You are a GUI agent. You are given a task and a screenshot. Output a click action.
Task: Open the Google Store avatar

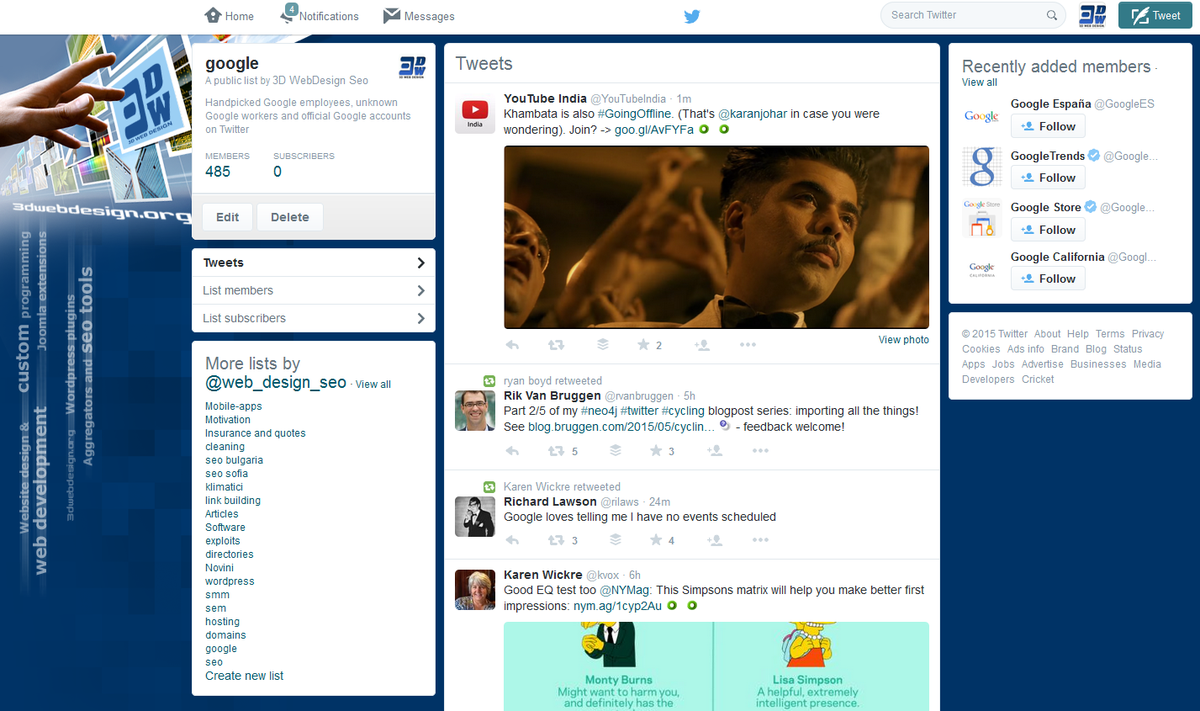[x=982, y=219]
